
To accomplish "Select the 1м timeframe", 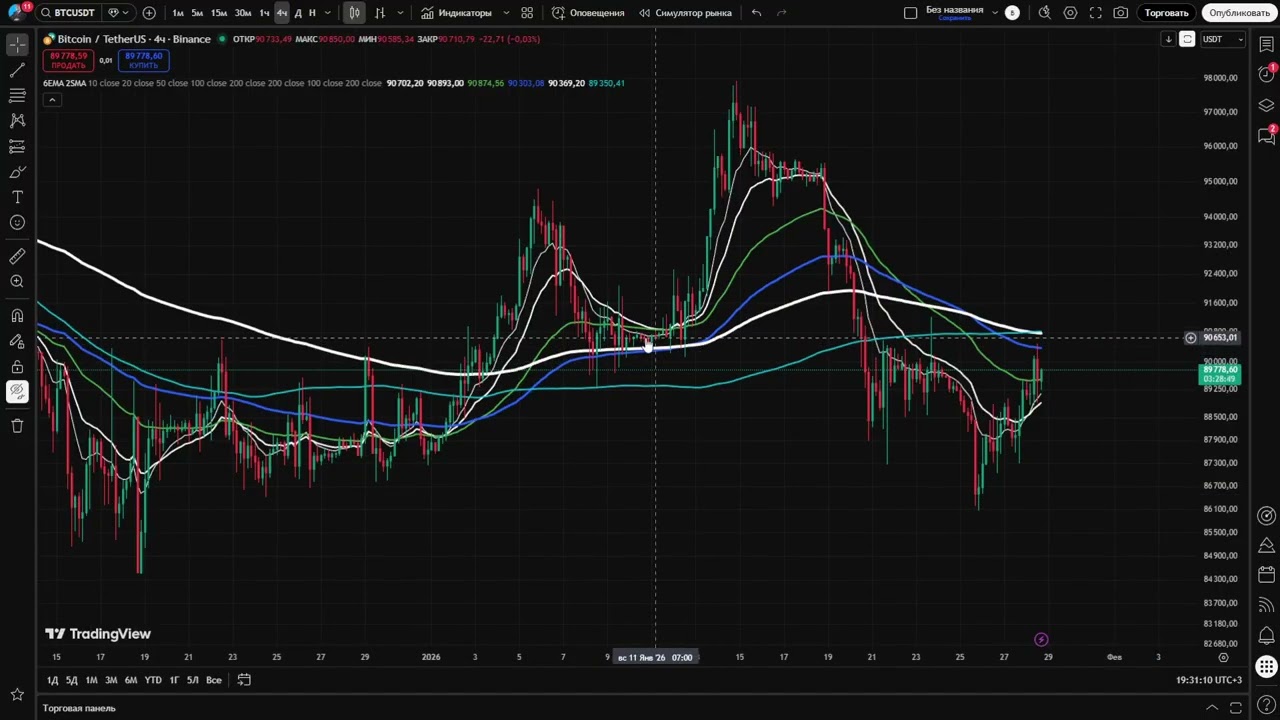I will 178,13.
